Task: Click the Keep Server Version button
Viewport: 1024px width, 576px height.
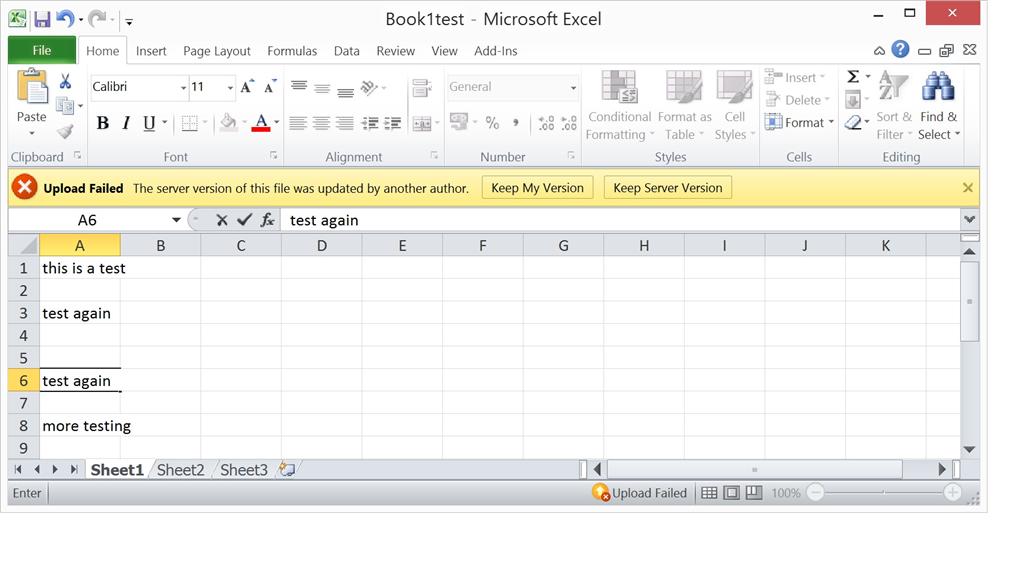Action: coord(667,187)
